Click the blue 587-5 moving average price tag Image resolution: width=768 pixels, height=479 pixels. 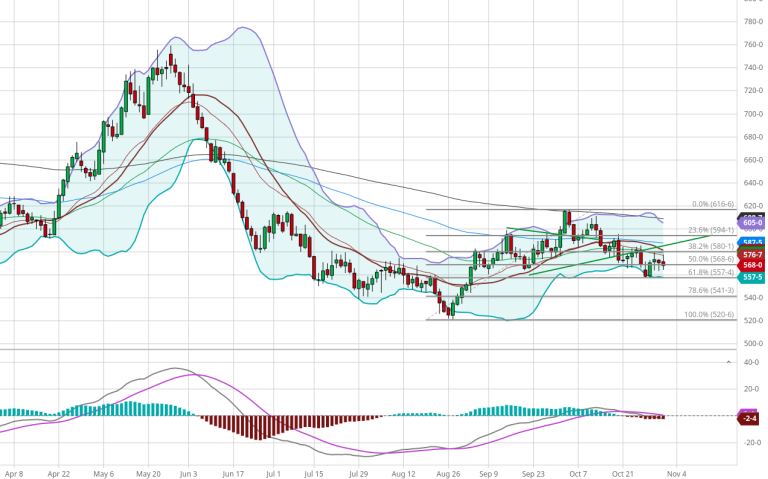tap(753, 242)
